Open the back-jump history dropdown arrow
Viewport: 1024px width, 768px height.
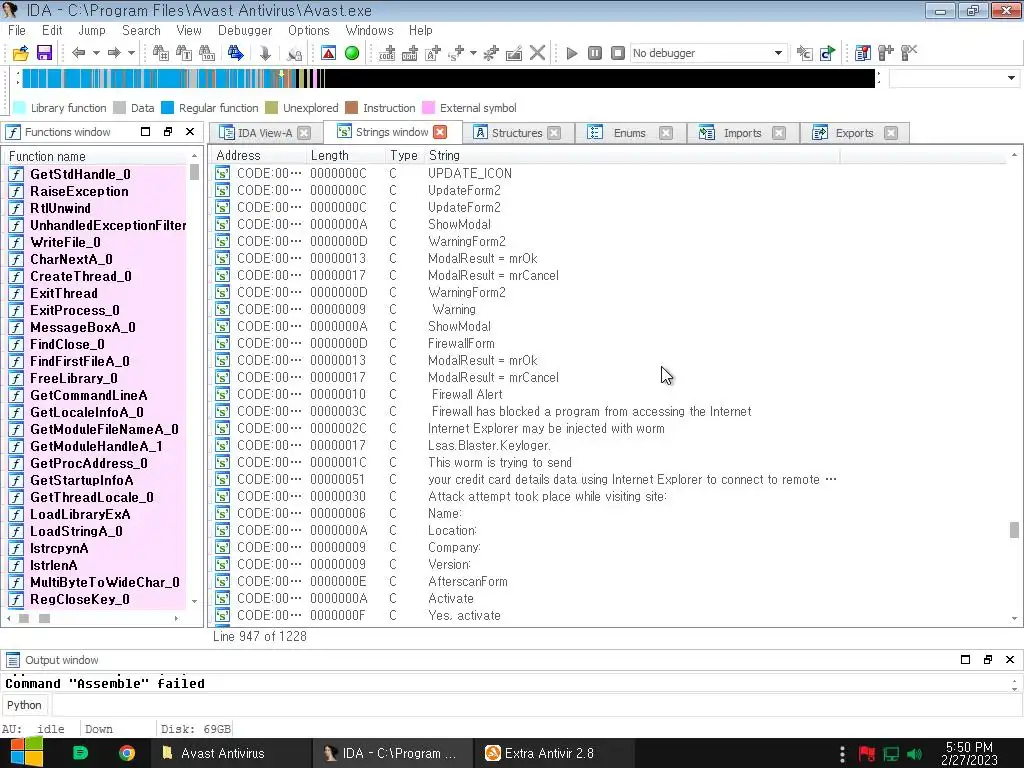click(96, 53)
